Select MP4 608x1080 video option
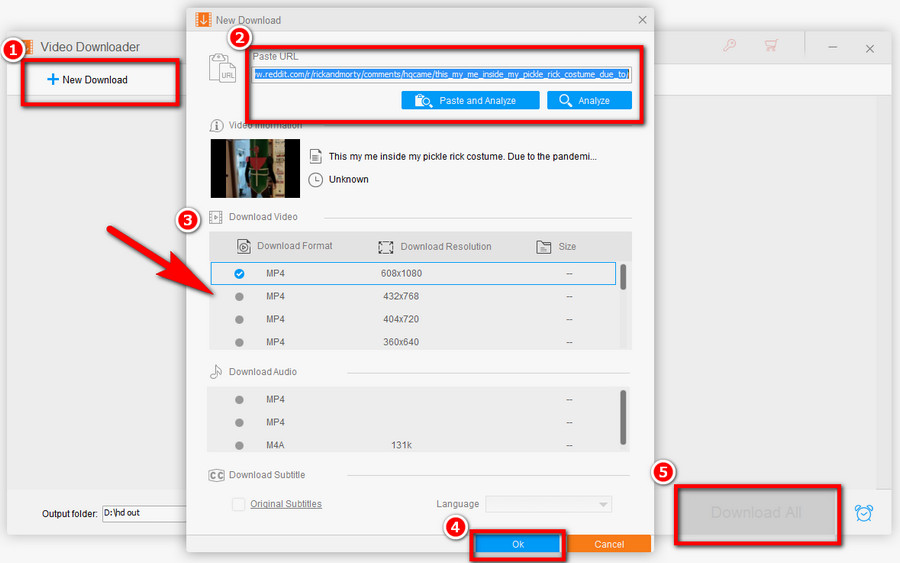Image resolution: width=900 pixels, height=563 pixels. click(413, 273)
